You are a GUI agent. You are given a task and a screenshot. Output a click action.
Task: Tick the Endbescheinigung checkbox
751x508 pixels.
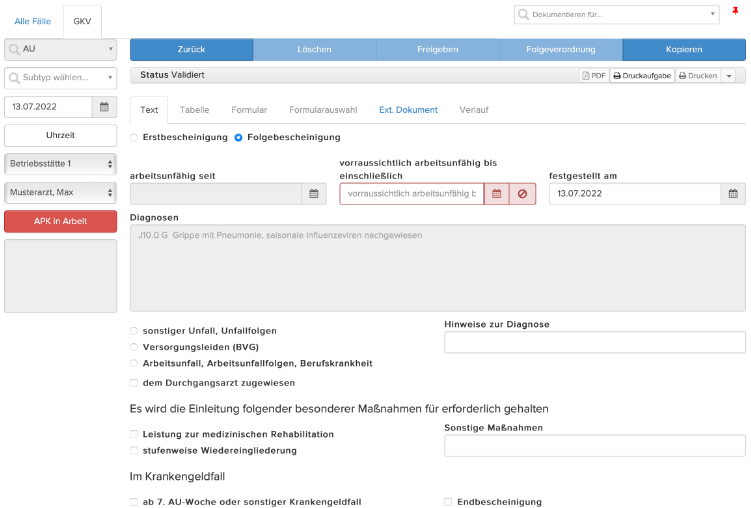(x=448, y=502)
